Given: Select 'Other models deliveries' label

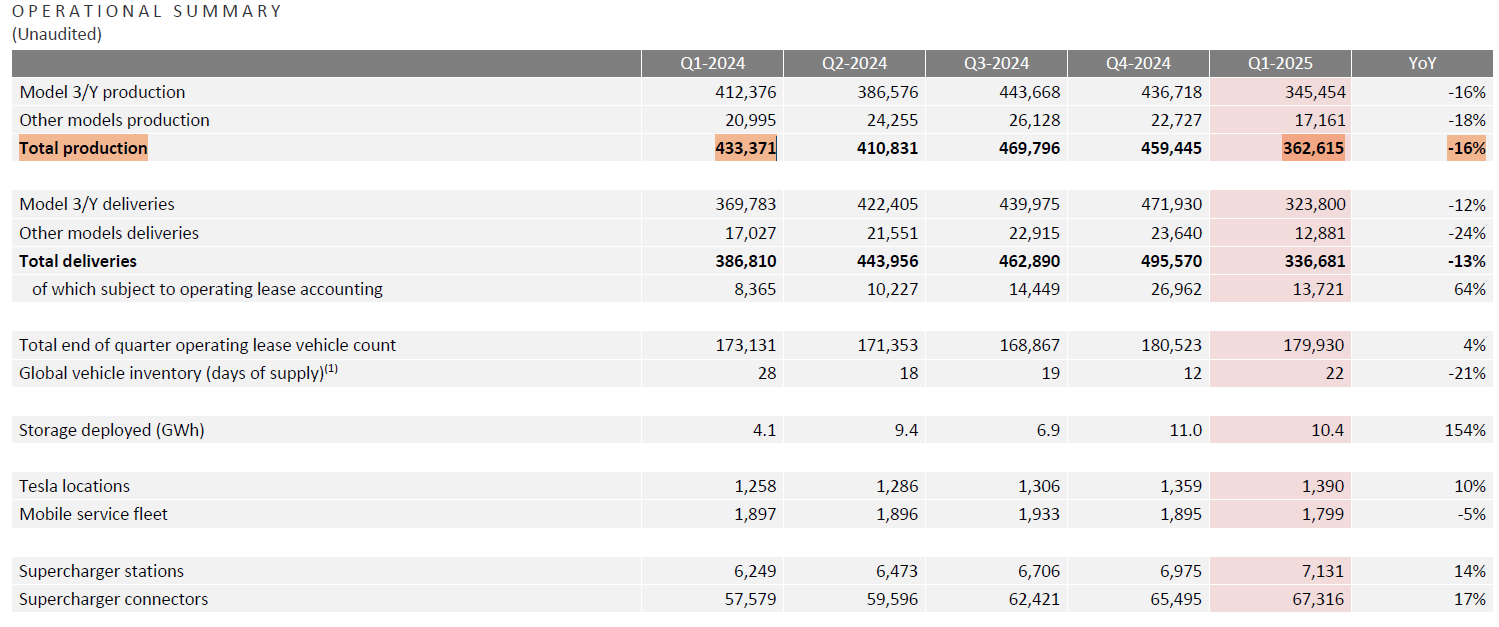Looking at the screenshot, I should click(x=109, y=233).
